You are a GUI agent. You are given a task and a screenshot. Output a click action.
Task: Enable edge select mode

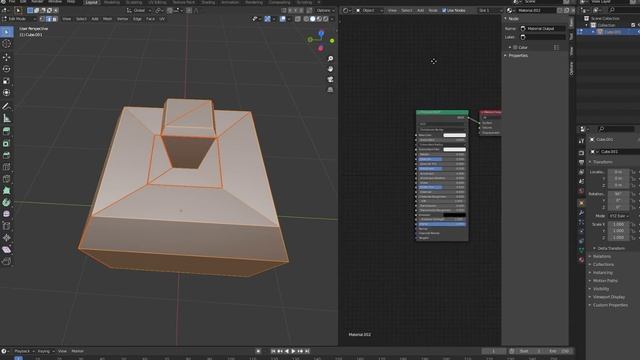click(x=49, y=19)
